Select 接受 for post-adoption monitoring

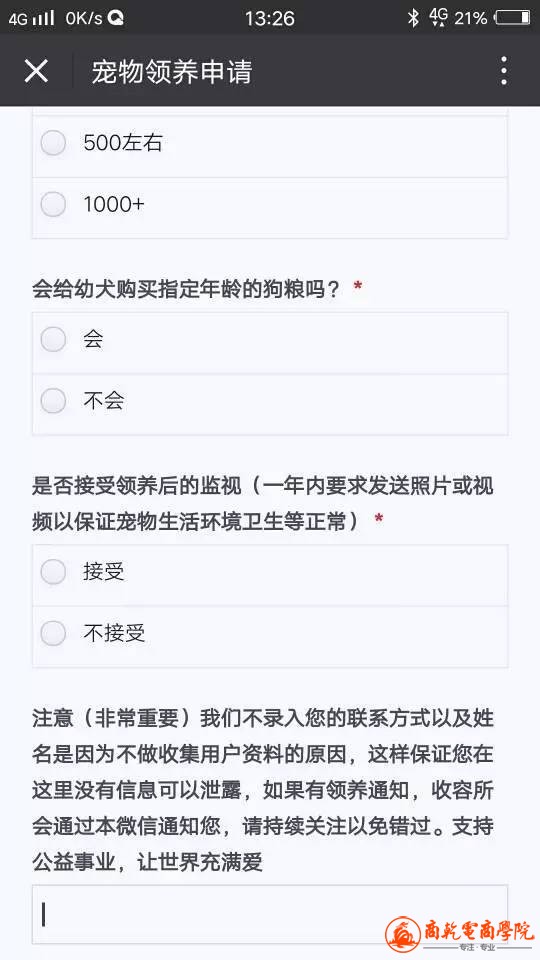[x=270, y=572]
